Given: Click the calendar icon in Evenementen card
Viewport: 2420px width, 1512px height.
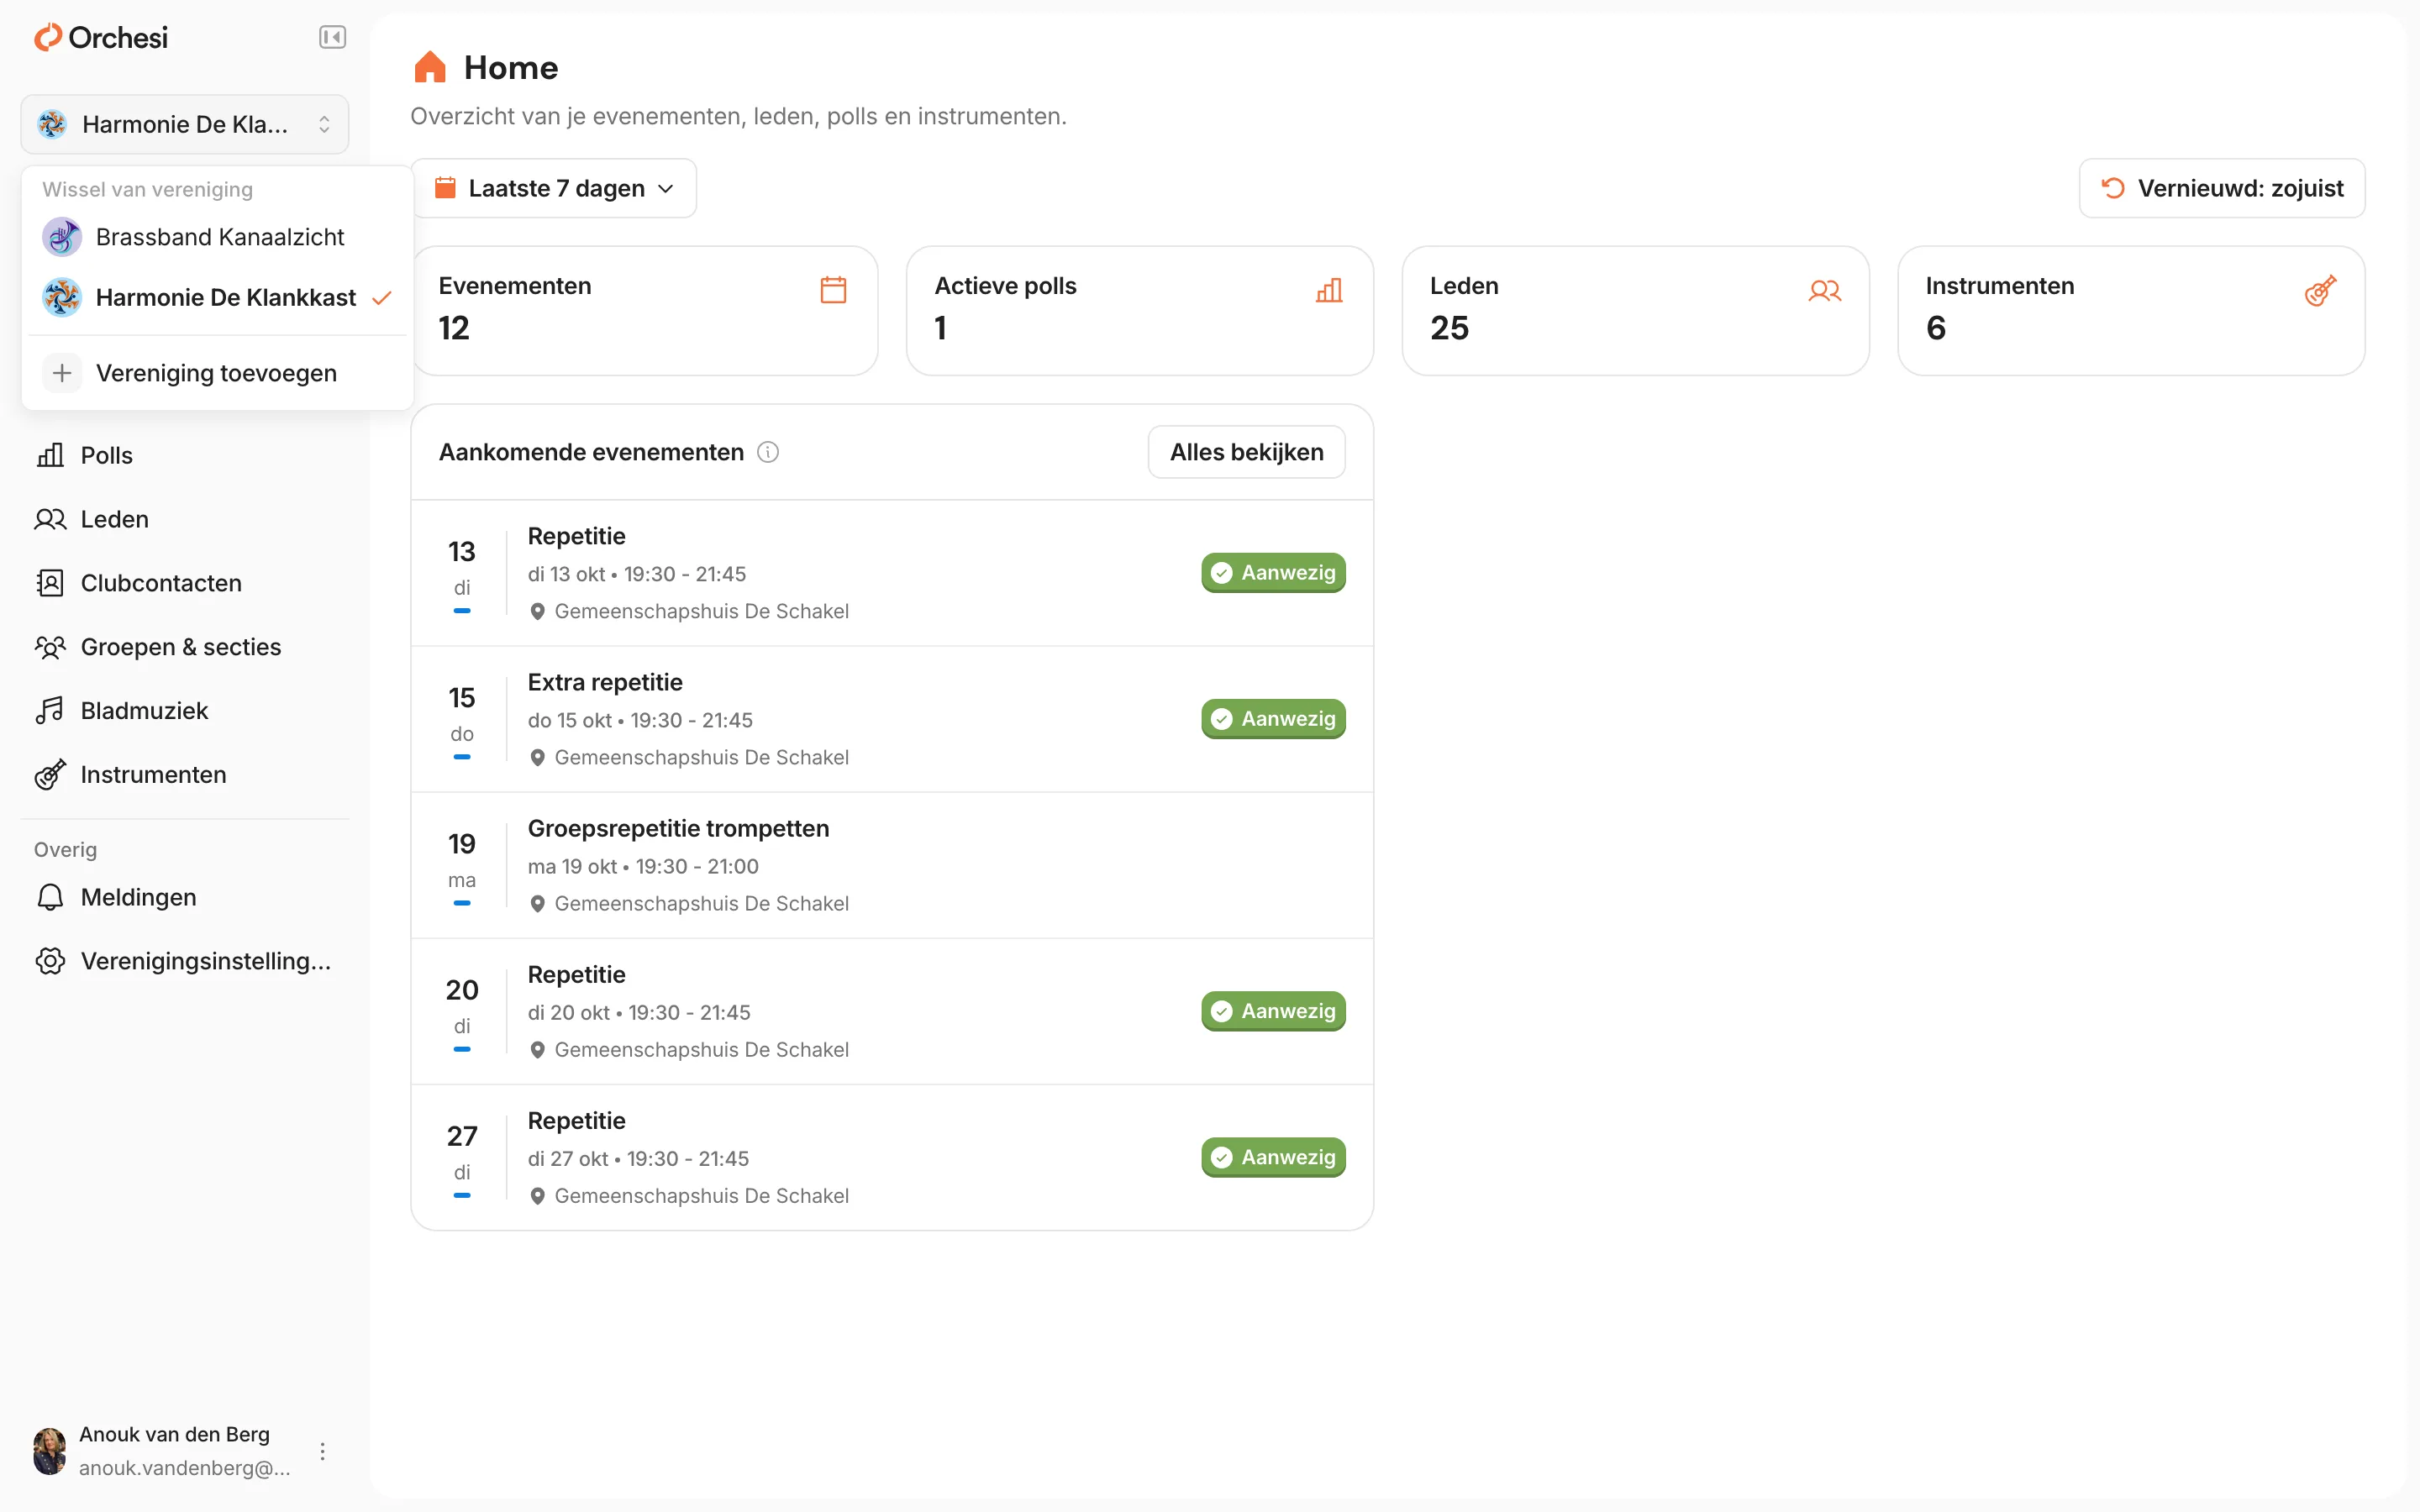Looking at the screenshot, I should pos(833,290).
